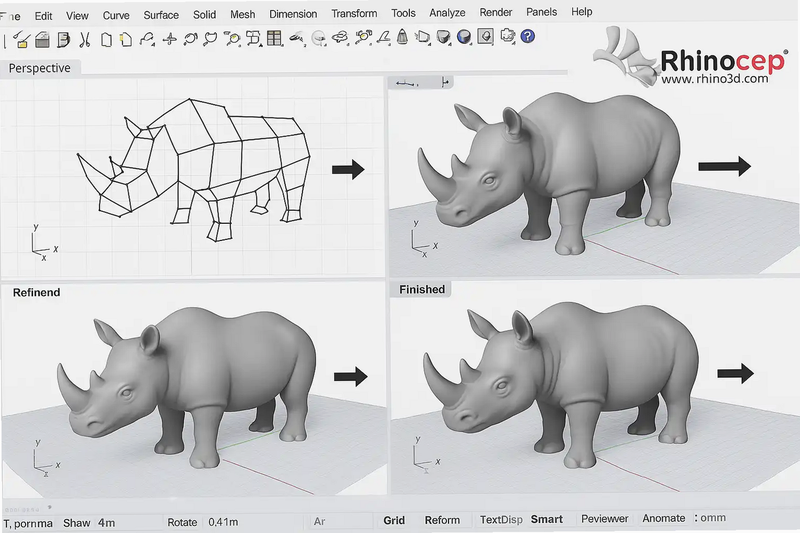Open the Refinend viewport label menu

36,292
